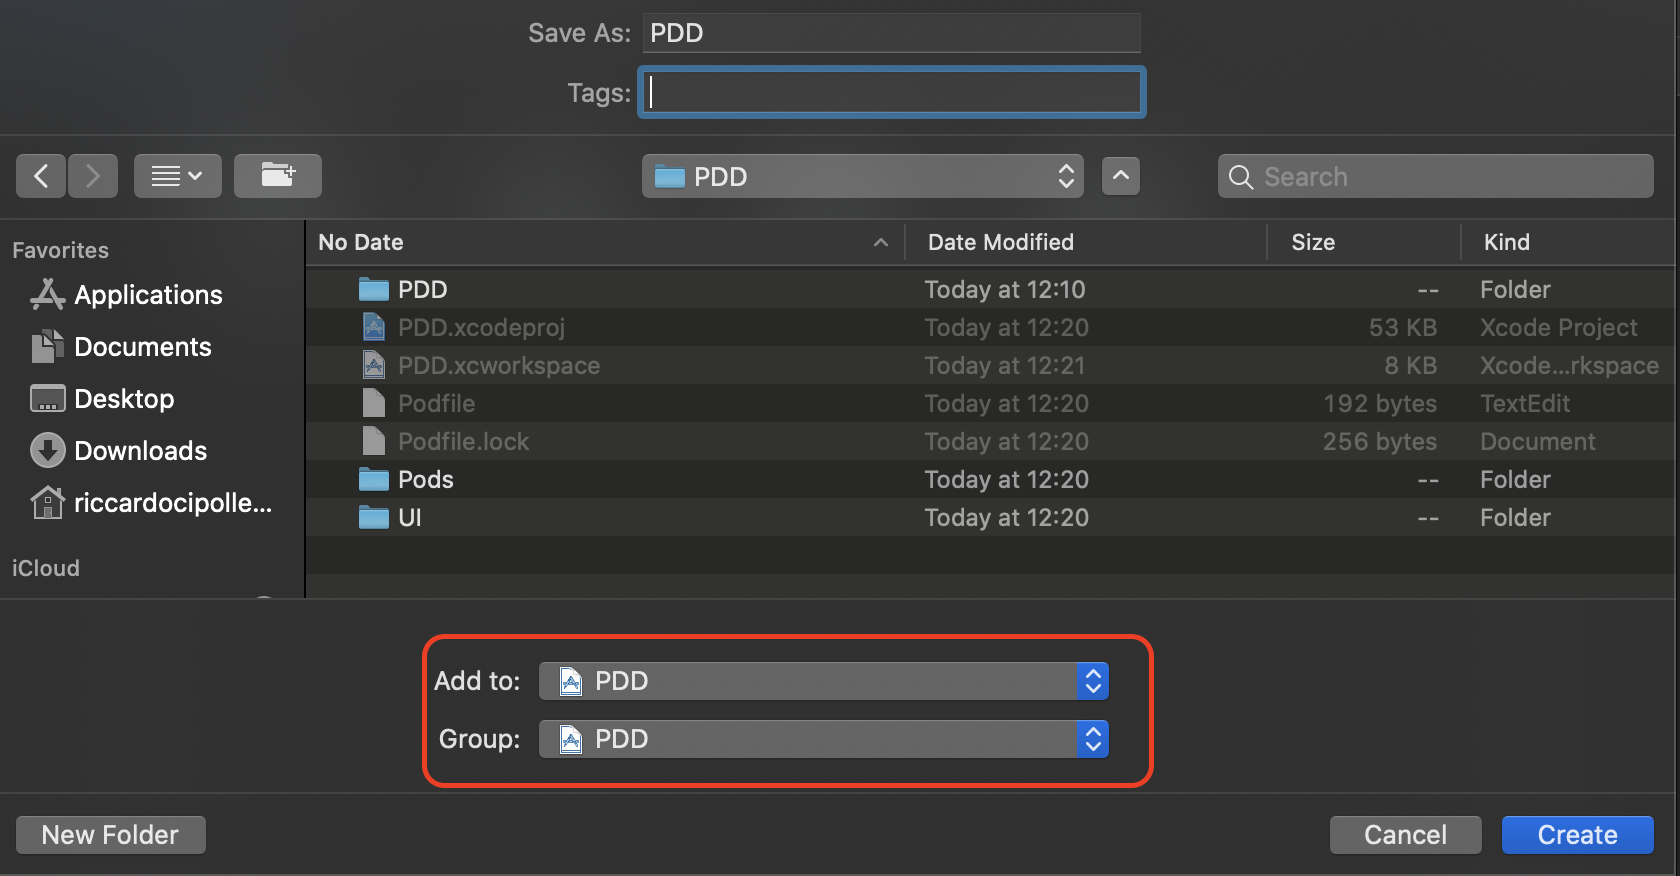Image resolution: width=1680 pixels, height=876 pixels.
Task: Go forward with the right chevron button
Action: pyautogui.click(x=93, y=176)
